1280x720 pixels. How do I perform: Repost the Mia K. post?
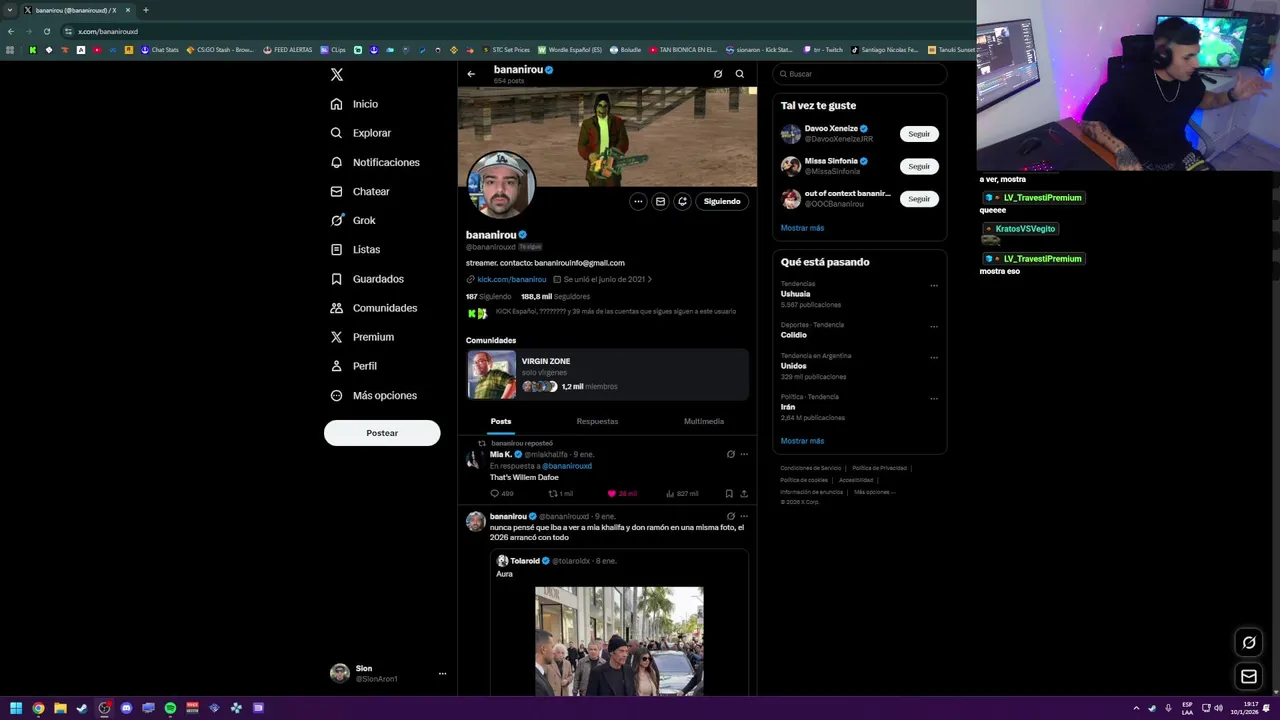[x=560, y=494]
